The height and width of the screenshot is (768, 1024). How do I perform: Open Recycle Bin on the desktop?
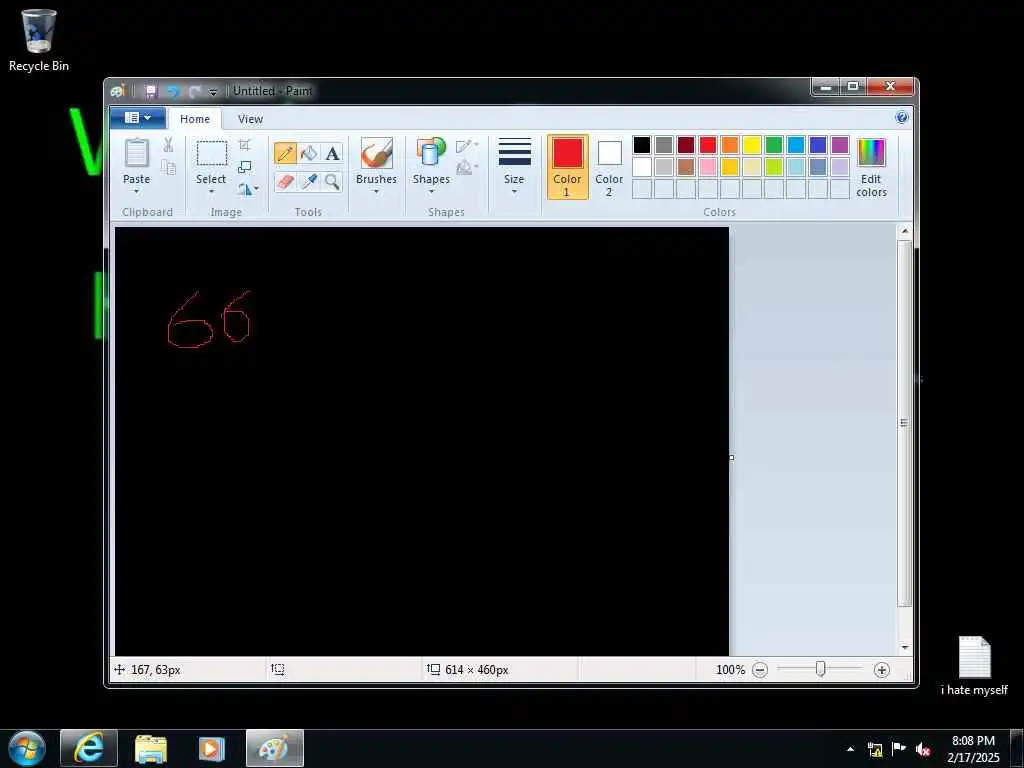(x=39, y=39)
